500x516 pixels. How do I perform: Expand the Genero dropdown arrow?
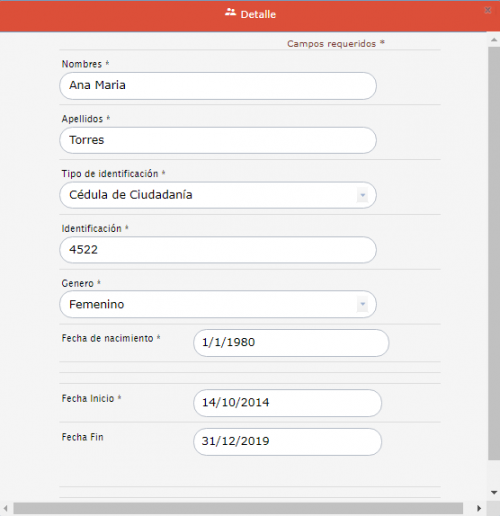click(362, 304)
